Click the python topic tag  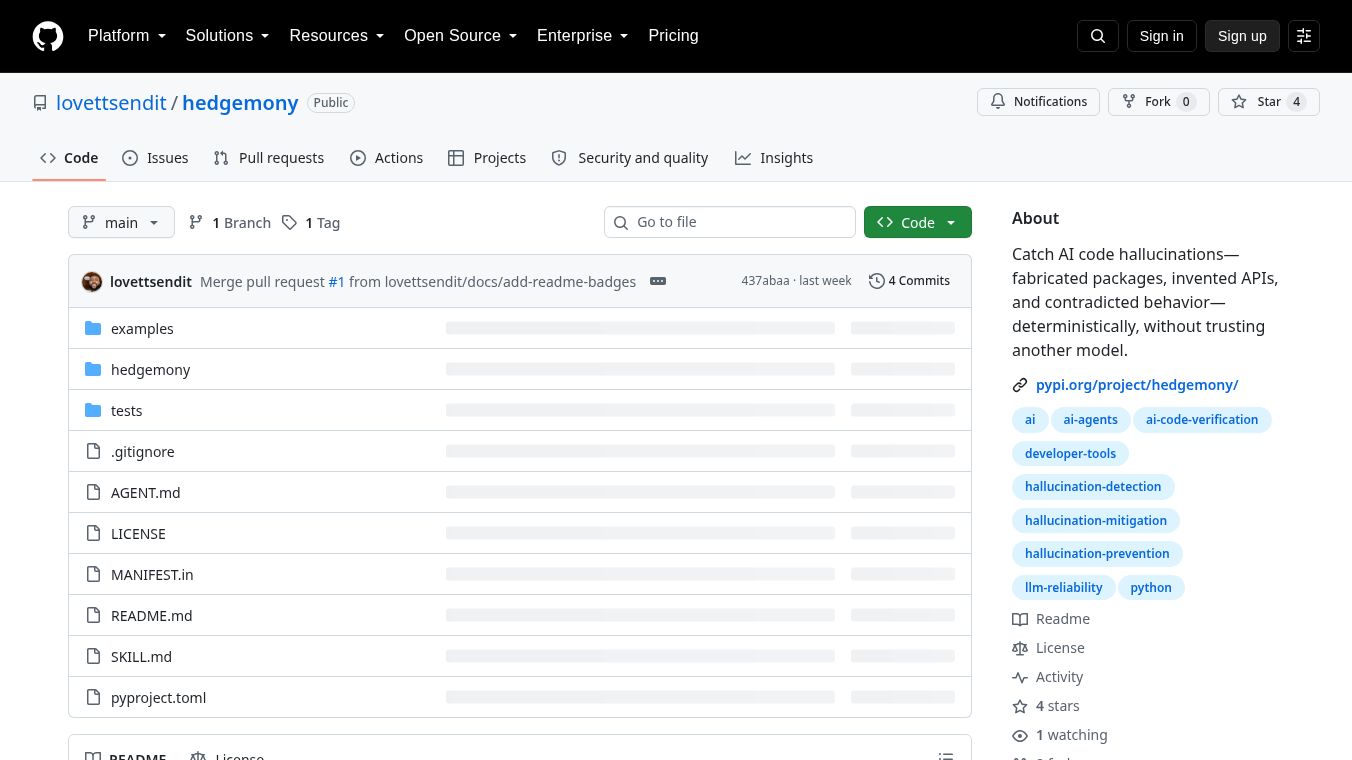pyautogui.click(x=1151, y=588)
